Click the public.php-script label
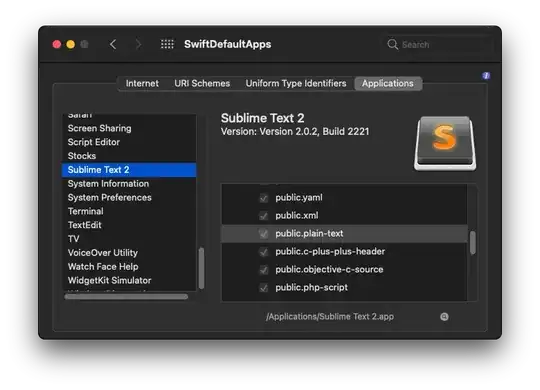This screenshot has width=540, height=390. [311, 287]
